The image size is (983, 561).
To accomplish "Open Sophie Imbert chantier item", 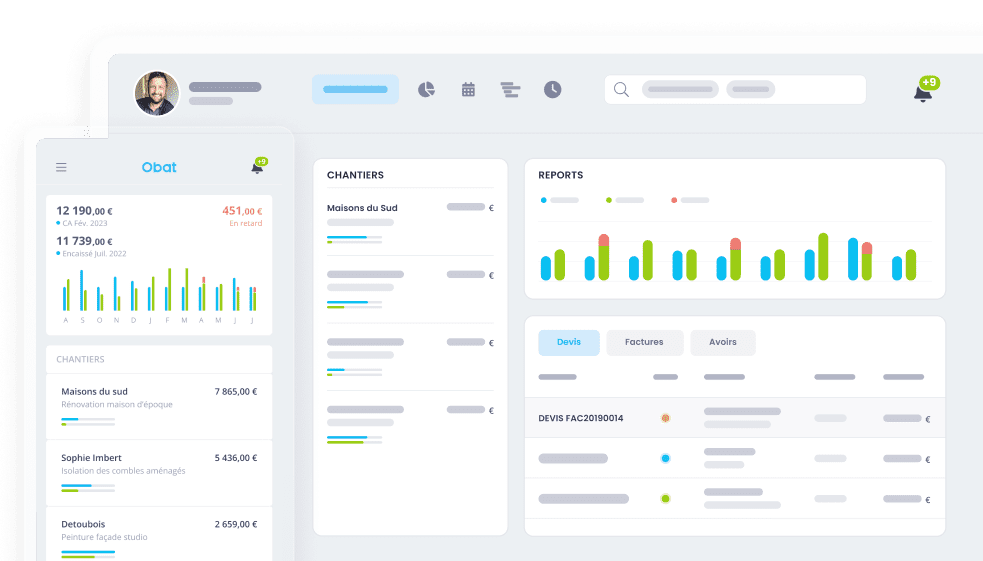I will click(159, 473).
